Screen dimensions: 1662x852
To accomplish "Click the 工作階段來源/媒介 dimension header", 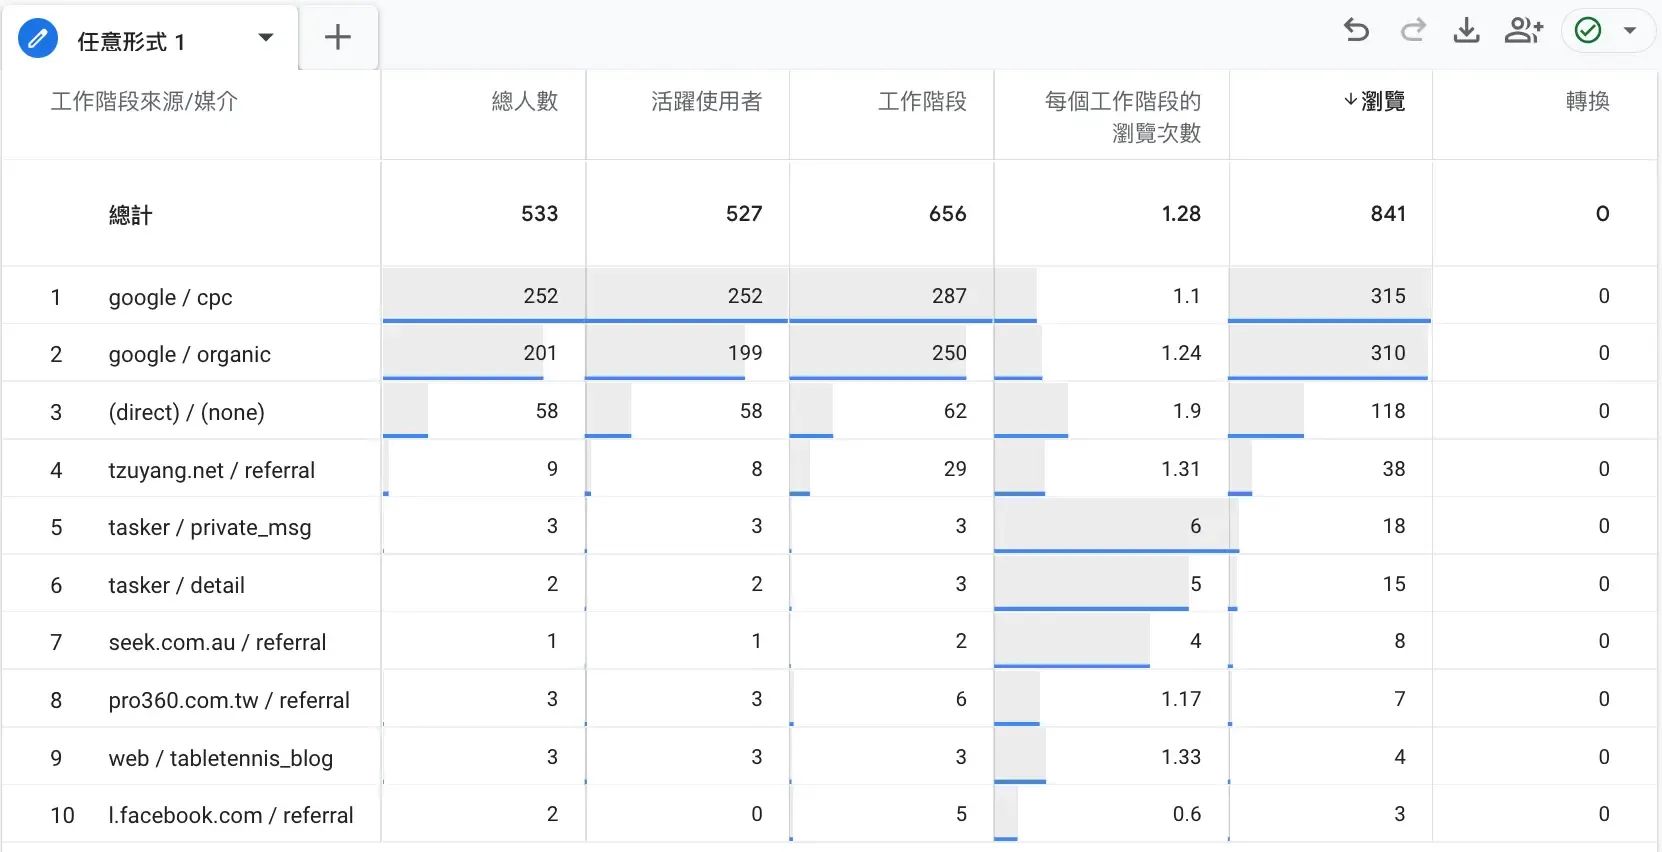I will [144, 101].
